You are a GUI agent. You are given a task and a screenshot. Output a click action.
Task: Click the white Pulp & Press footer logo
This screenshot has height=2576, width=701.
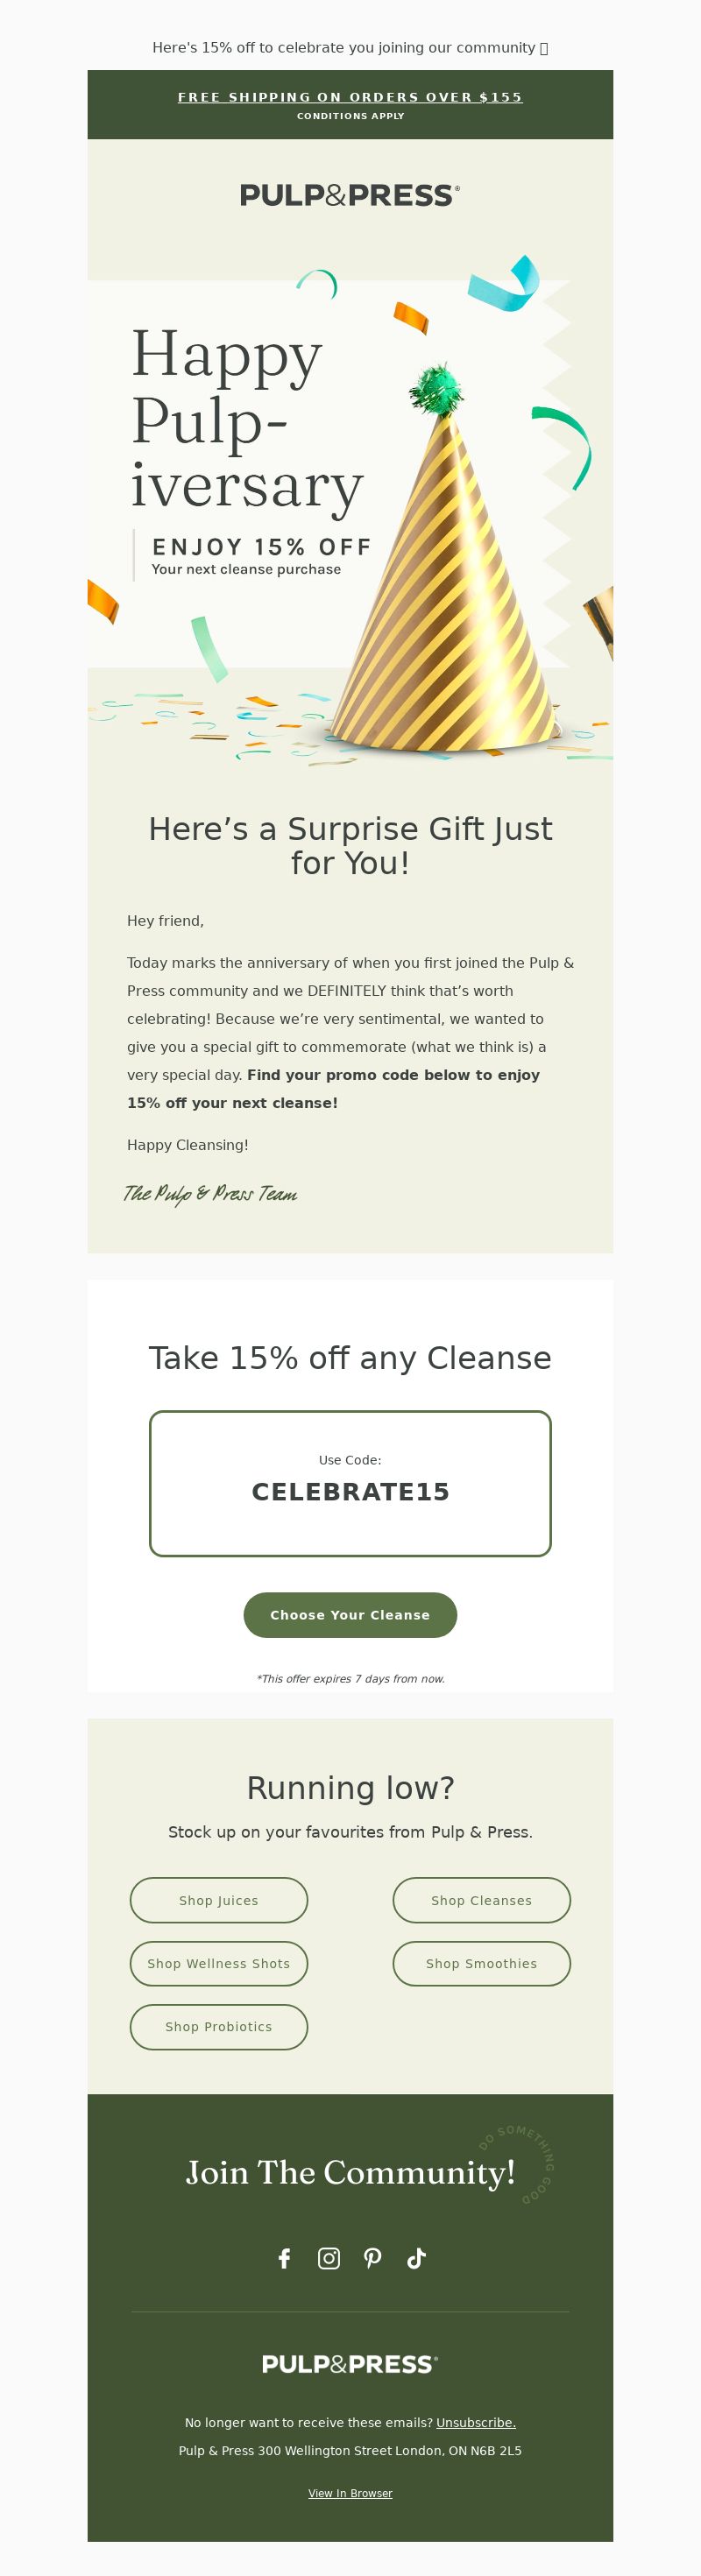pyautogui.click(x=350, y=2364)
